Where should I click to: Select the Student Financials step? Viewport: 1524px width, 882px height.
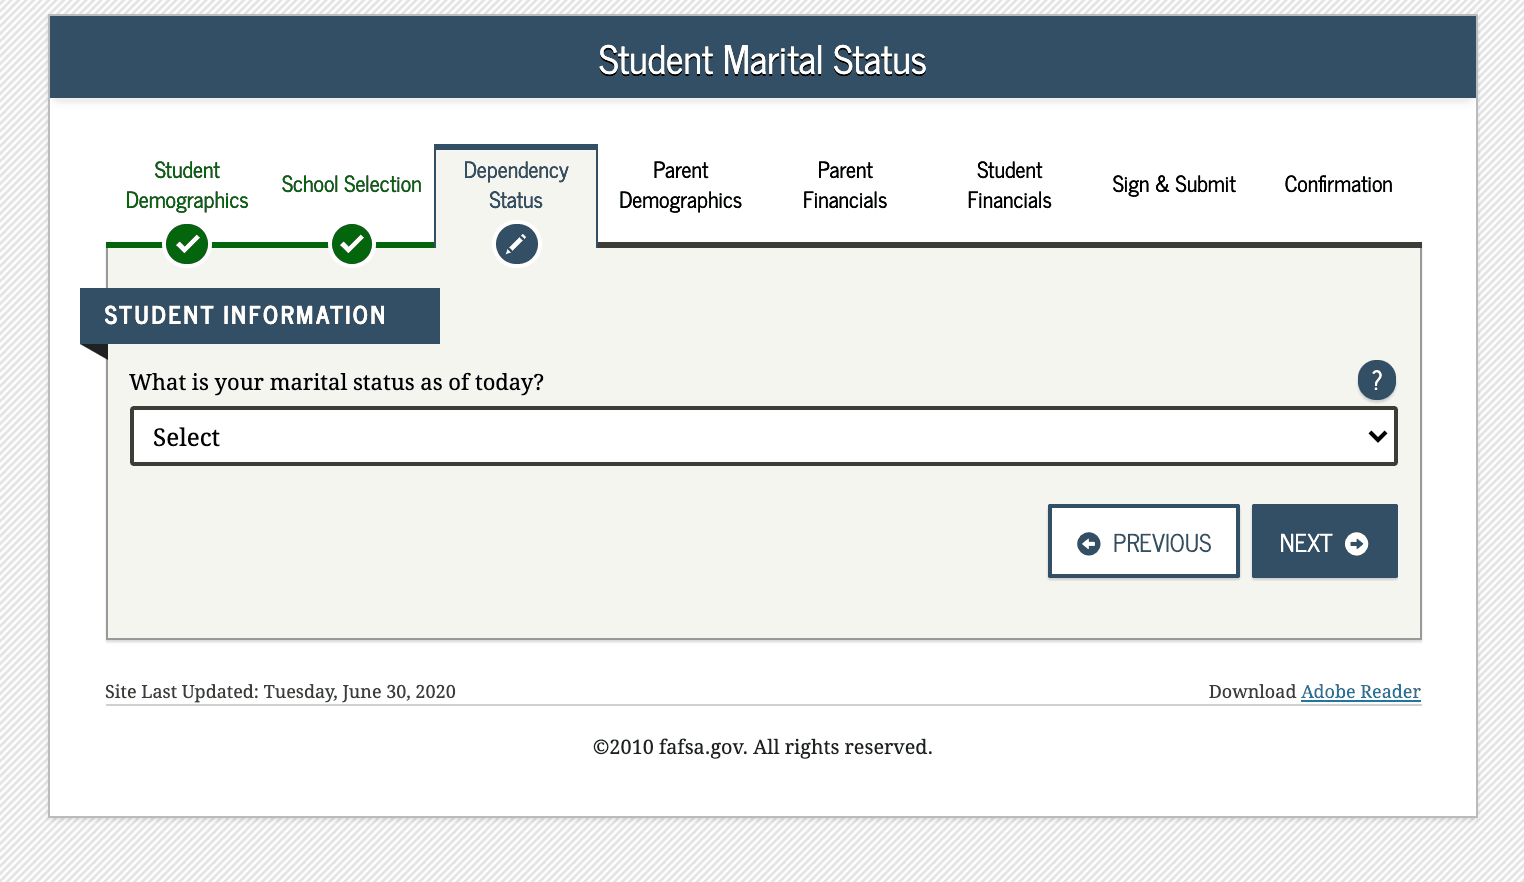click(x=1008, y=185)
